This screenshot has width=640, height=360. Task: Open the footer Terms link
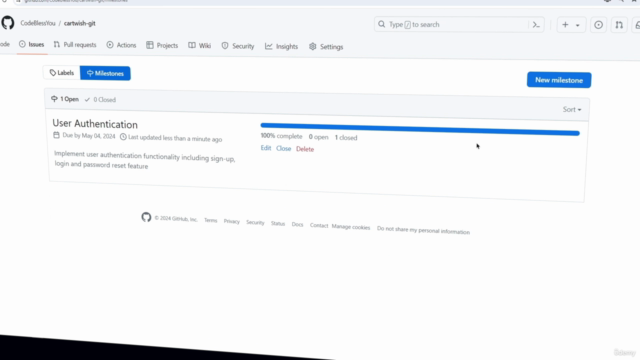[211, 220]
